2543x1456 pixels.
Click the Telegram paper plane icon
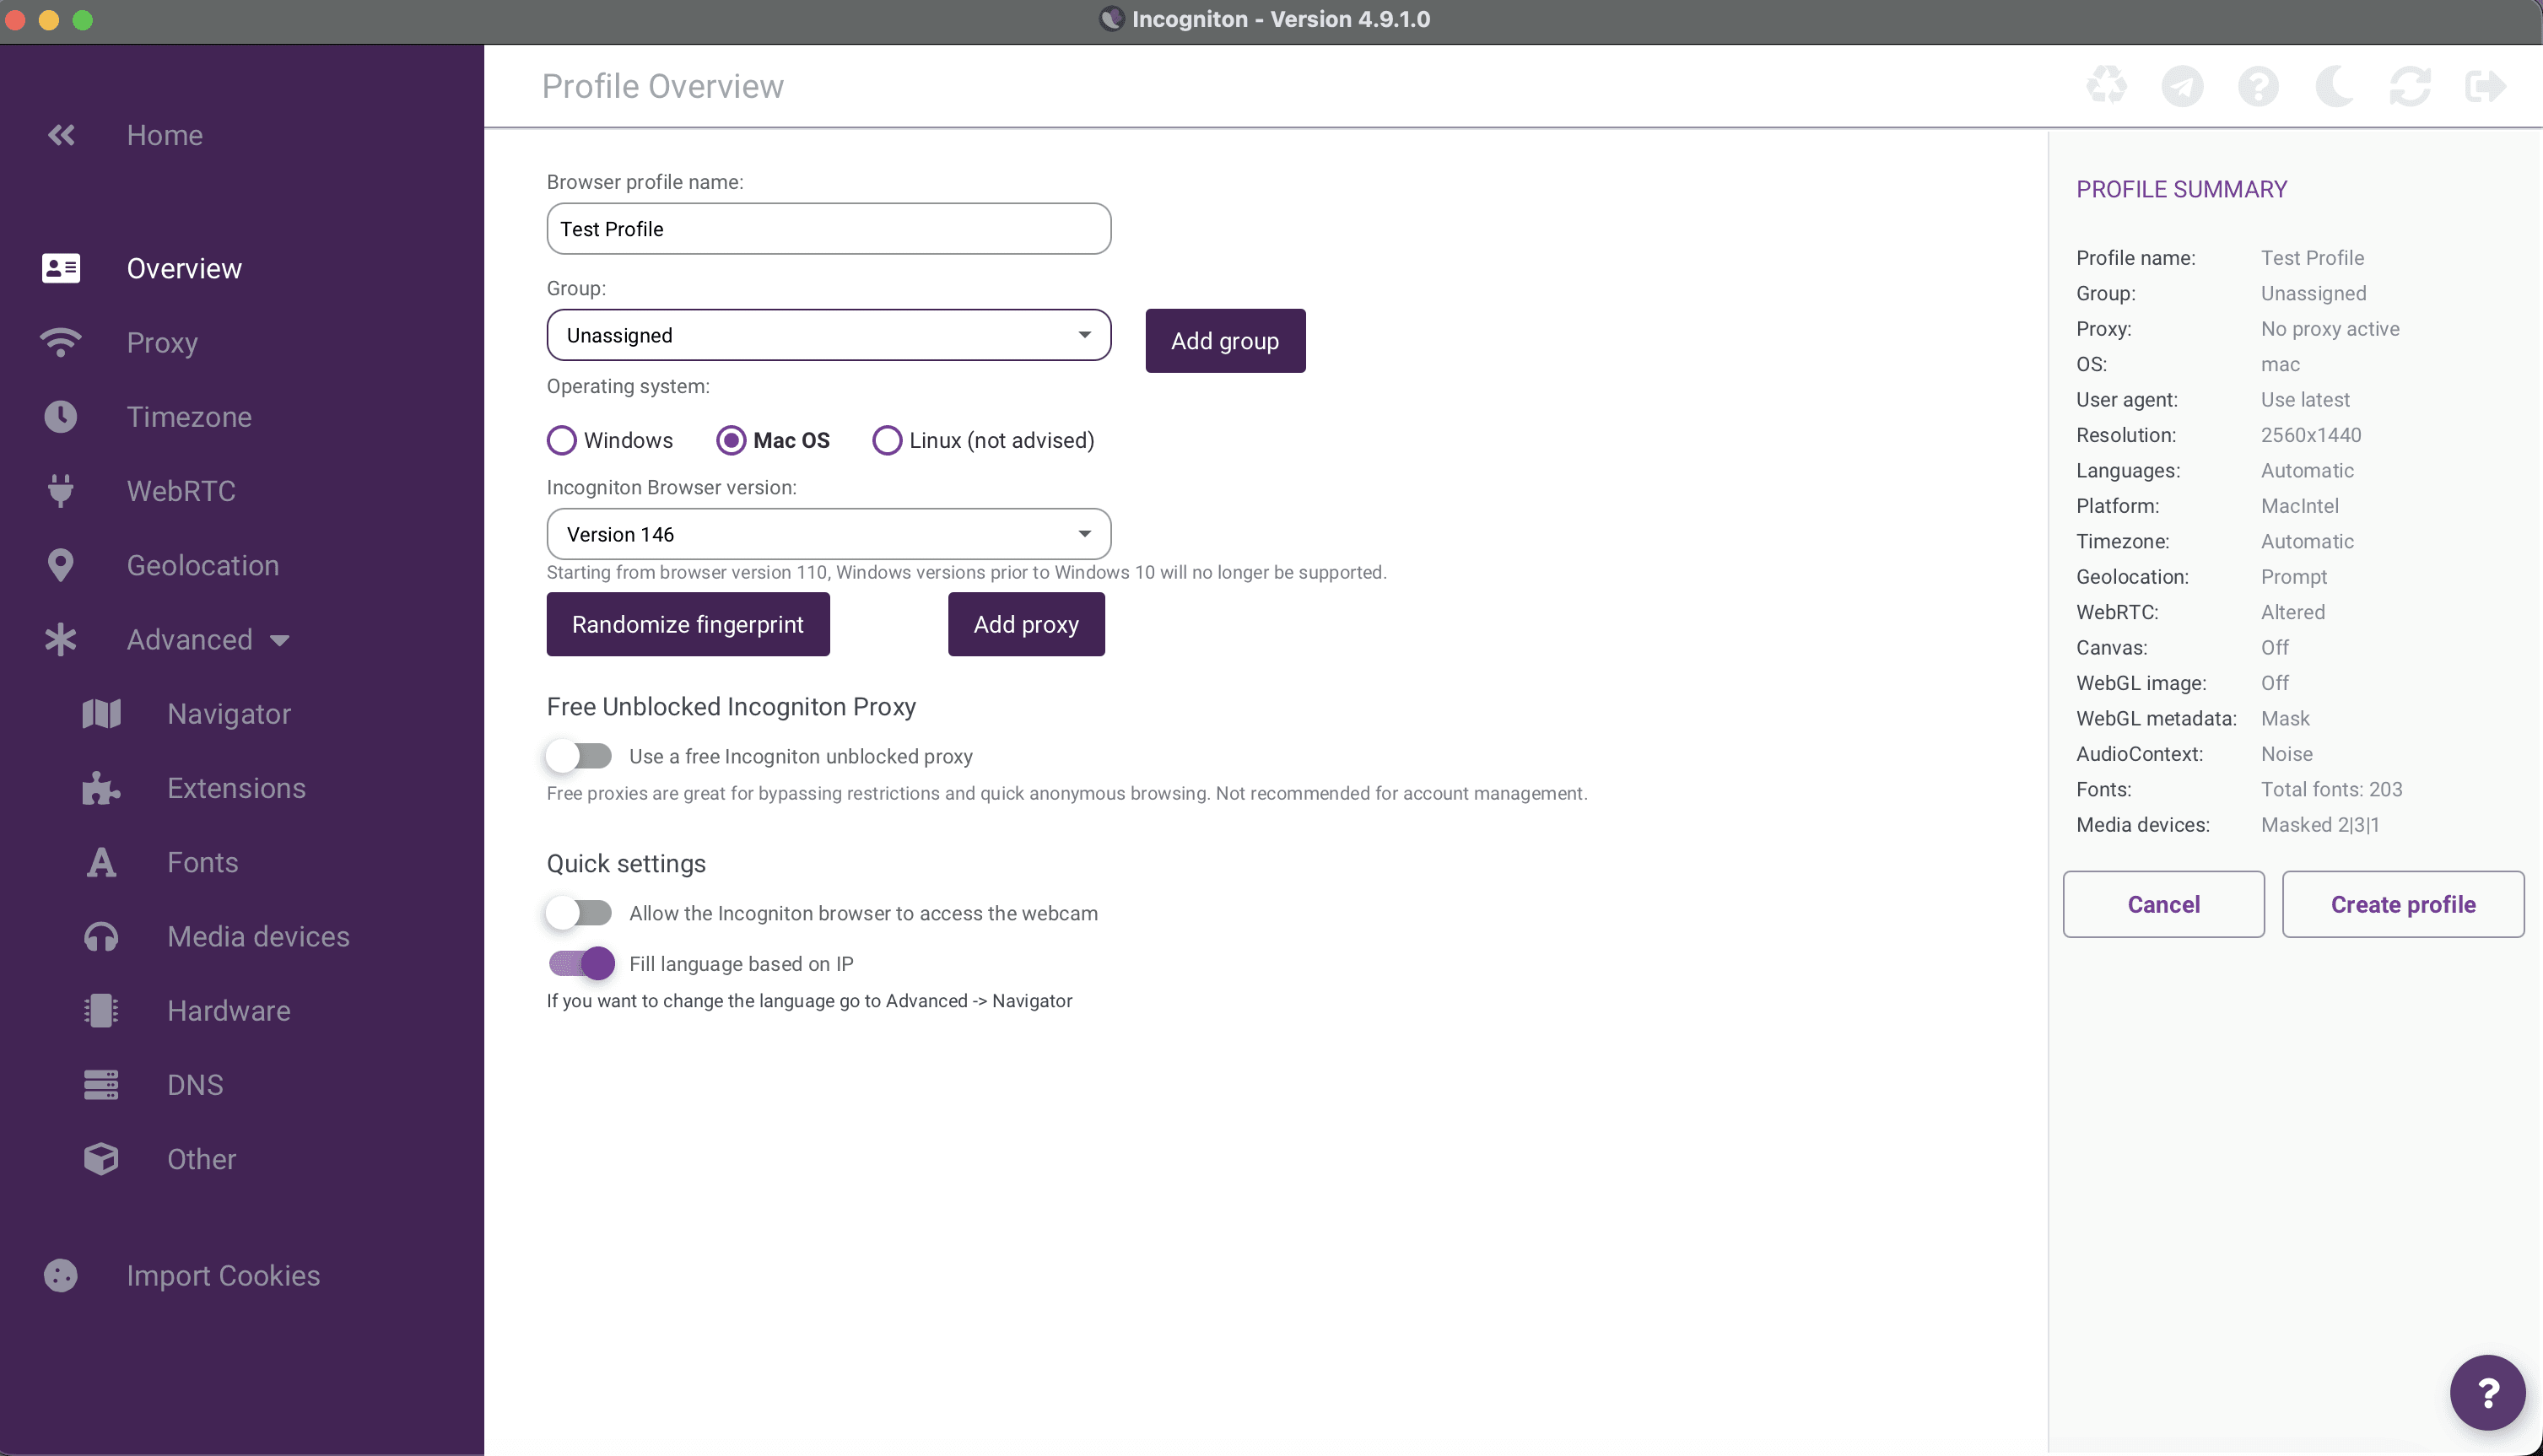point(2183,86)
